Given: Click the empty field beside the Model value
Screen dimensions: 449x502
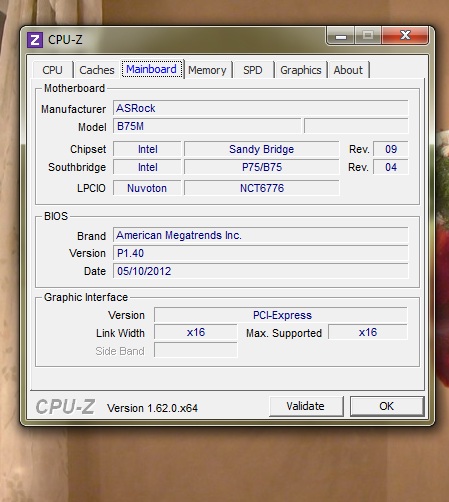Looking at the screenshot, I should pyautogui.click(x=356, y=126).
